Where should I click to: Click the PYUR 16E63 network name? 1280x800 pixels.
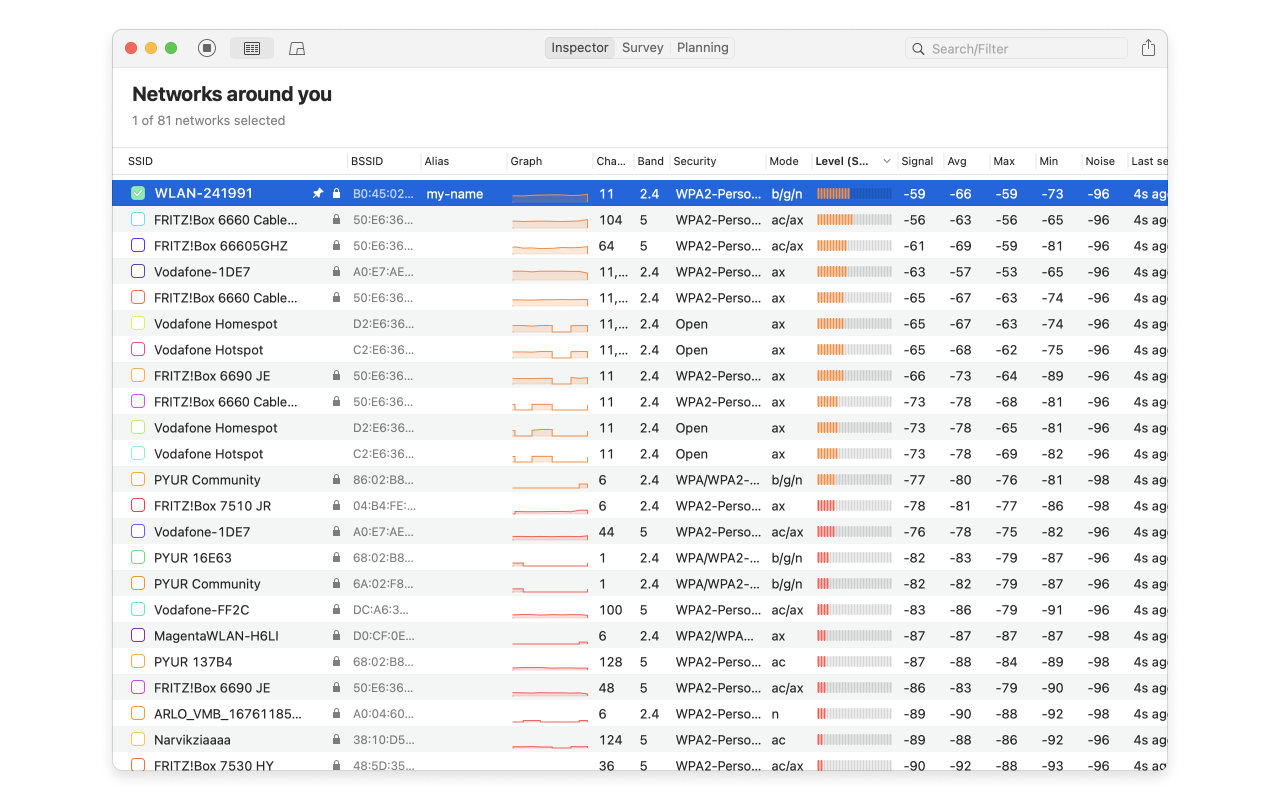tap(193, 557)
